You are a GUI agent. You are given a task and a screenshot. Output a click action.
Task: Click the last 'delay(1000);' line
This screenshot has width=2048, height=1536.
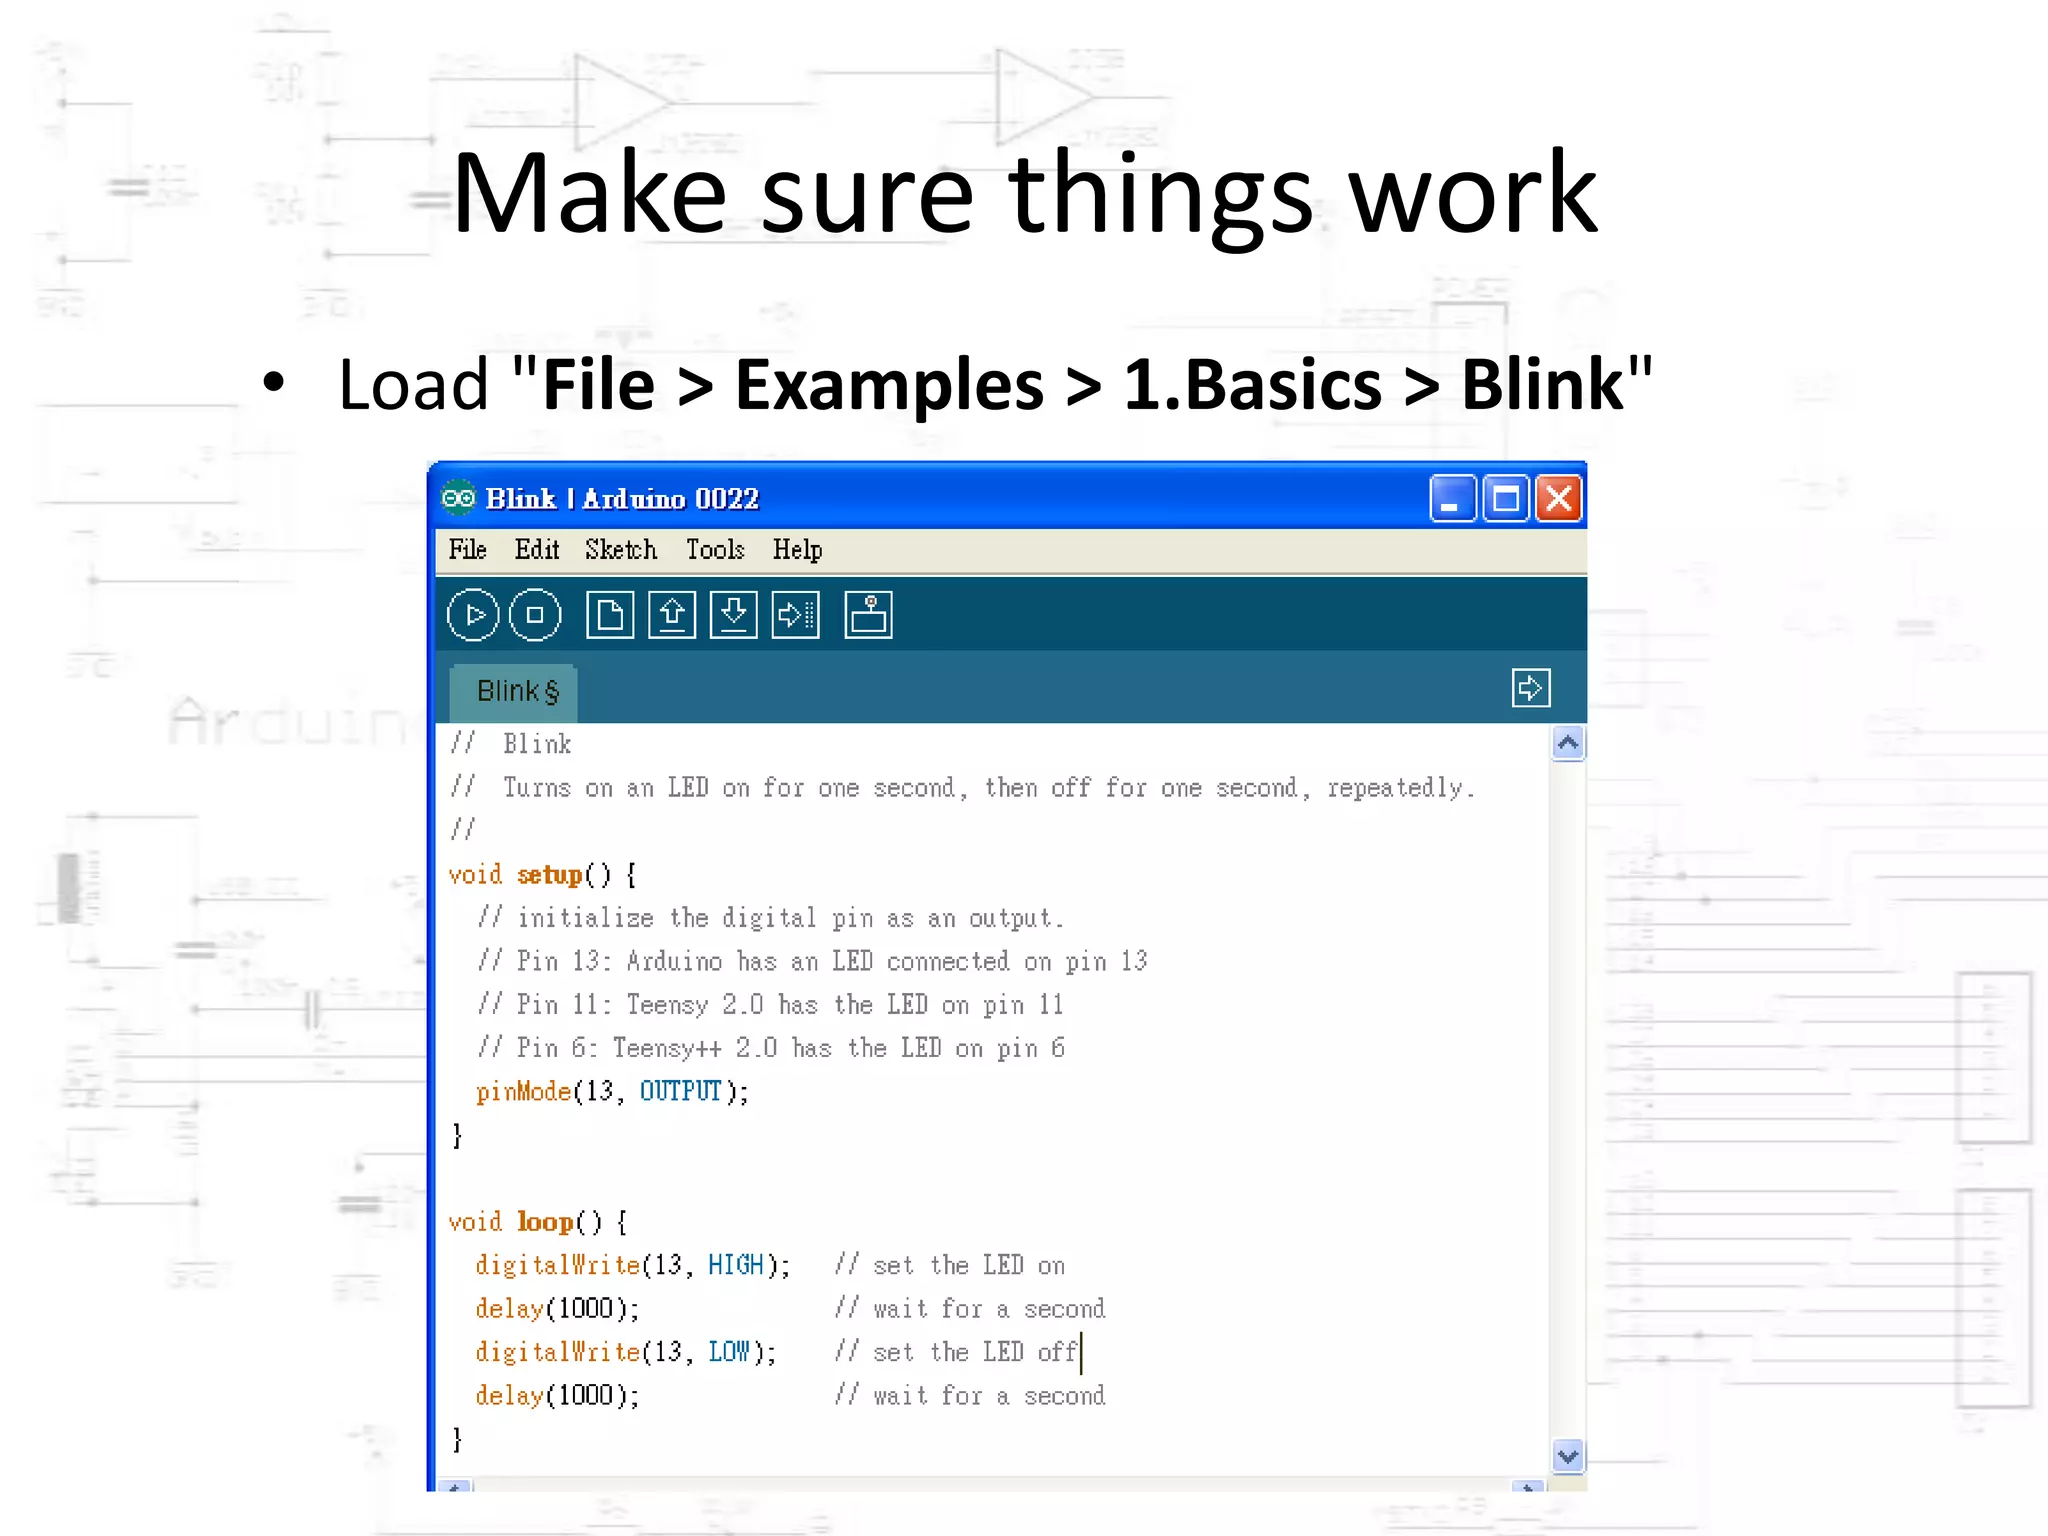click(x=557, y=1396)
